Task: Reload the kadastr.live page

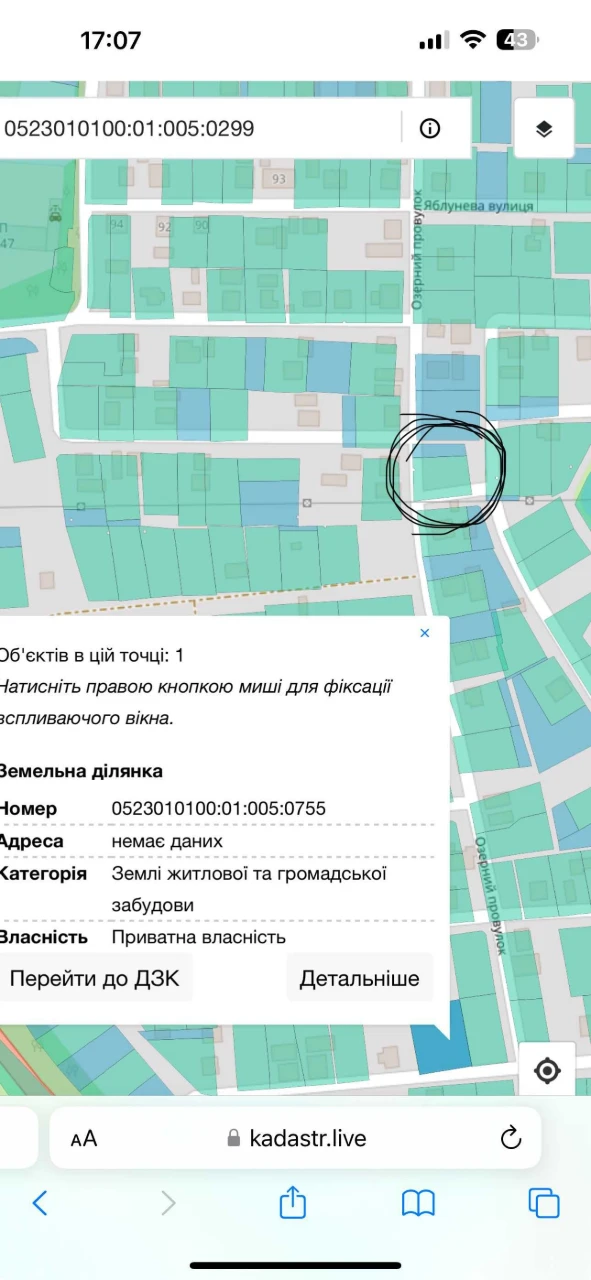Action: point(510,1137)
